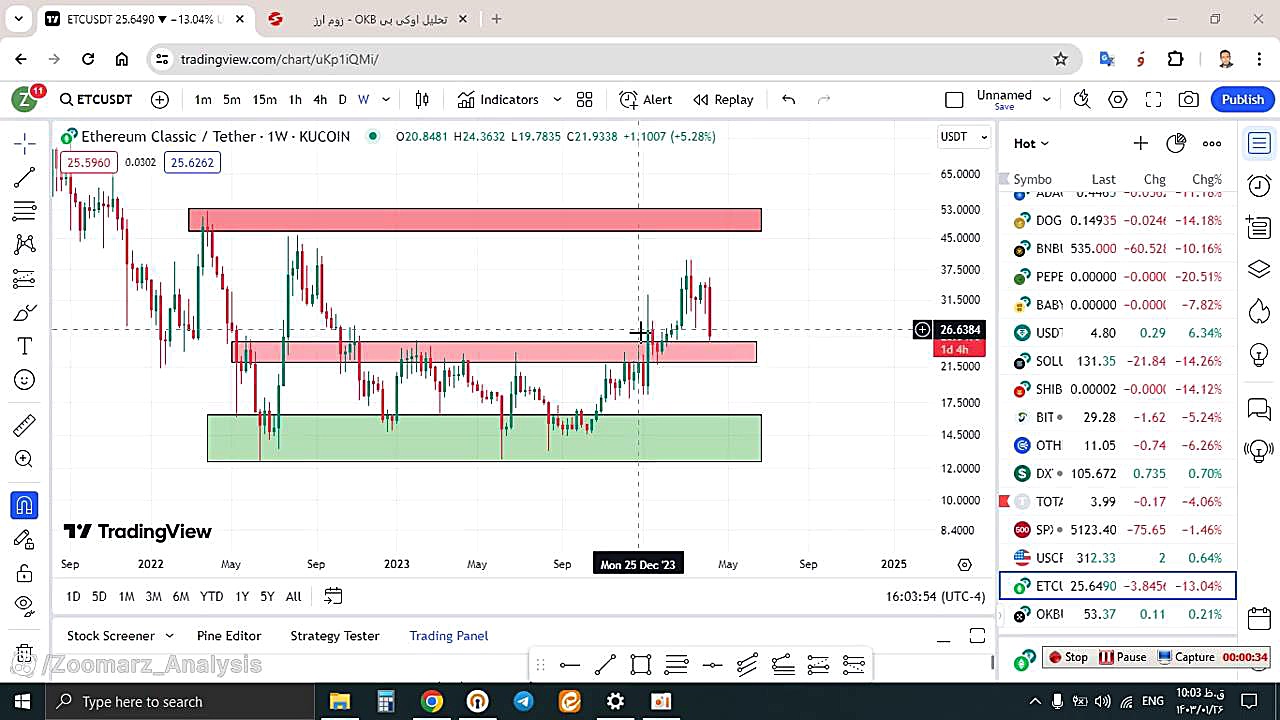The image size is (1280, 720).
Task: Toggle stay in drawing mode
Action: click(25, 540)
